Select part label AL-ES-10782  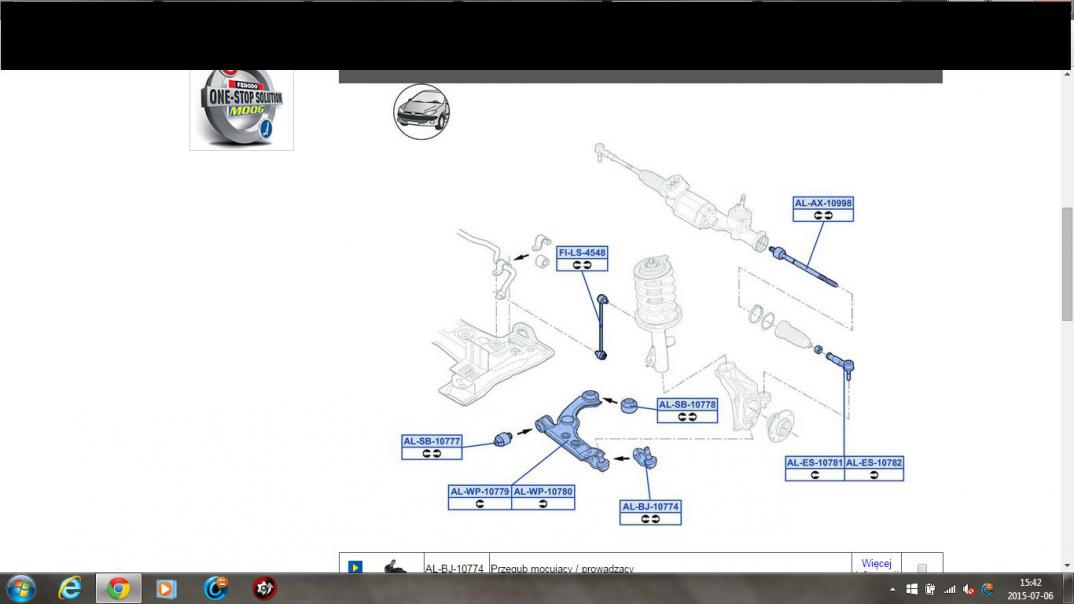pos(874,462)
